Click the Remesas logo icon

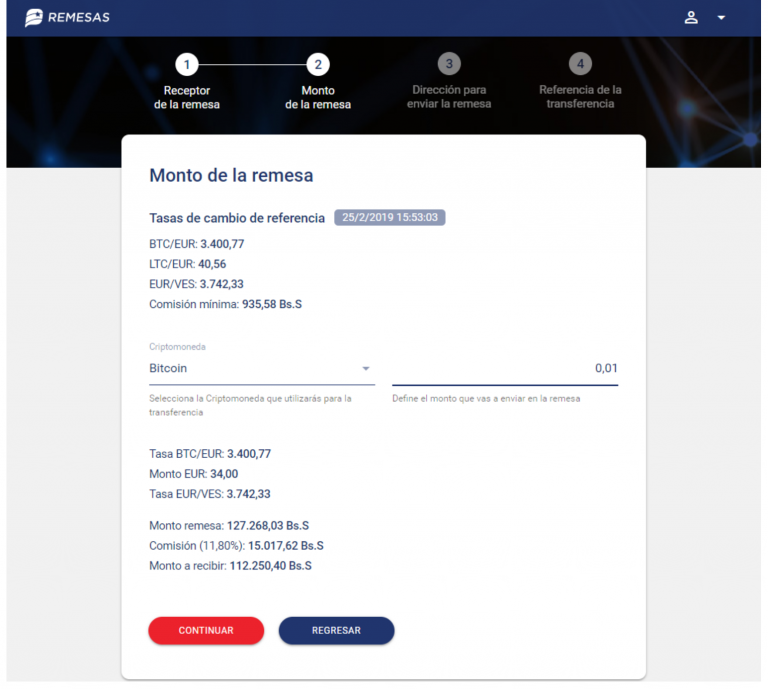click(34, 18)
